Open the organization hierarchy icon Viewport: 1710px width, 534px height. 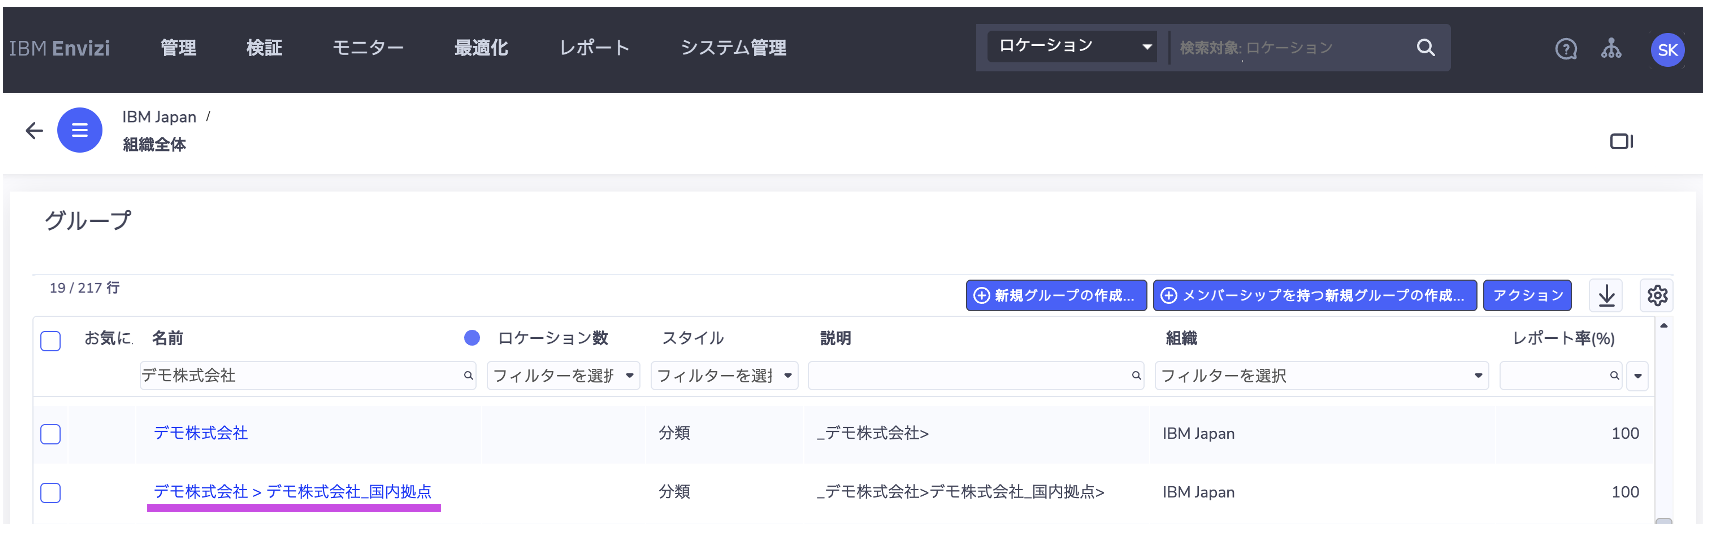click(1611, 48)
